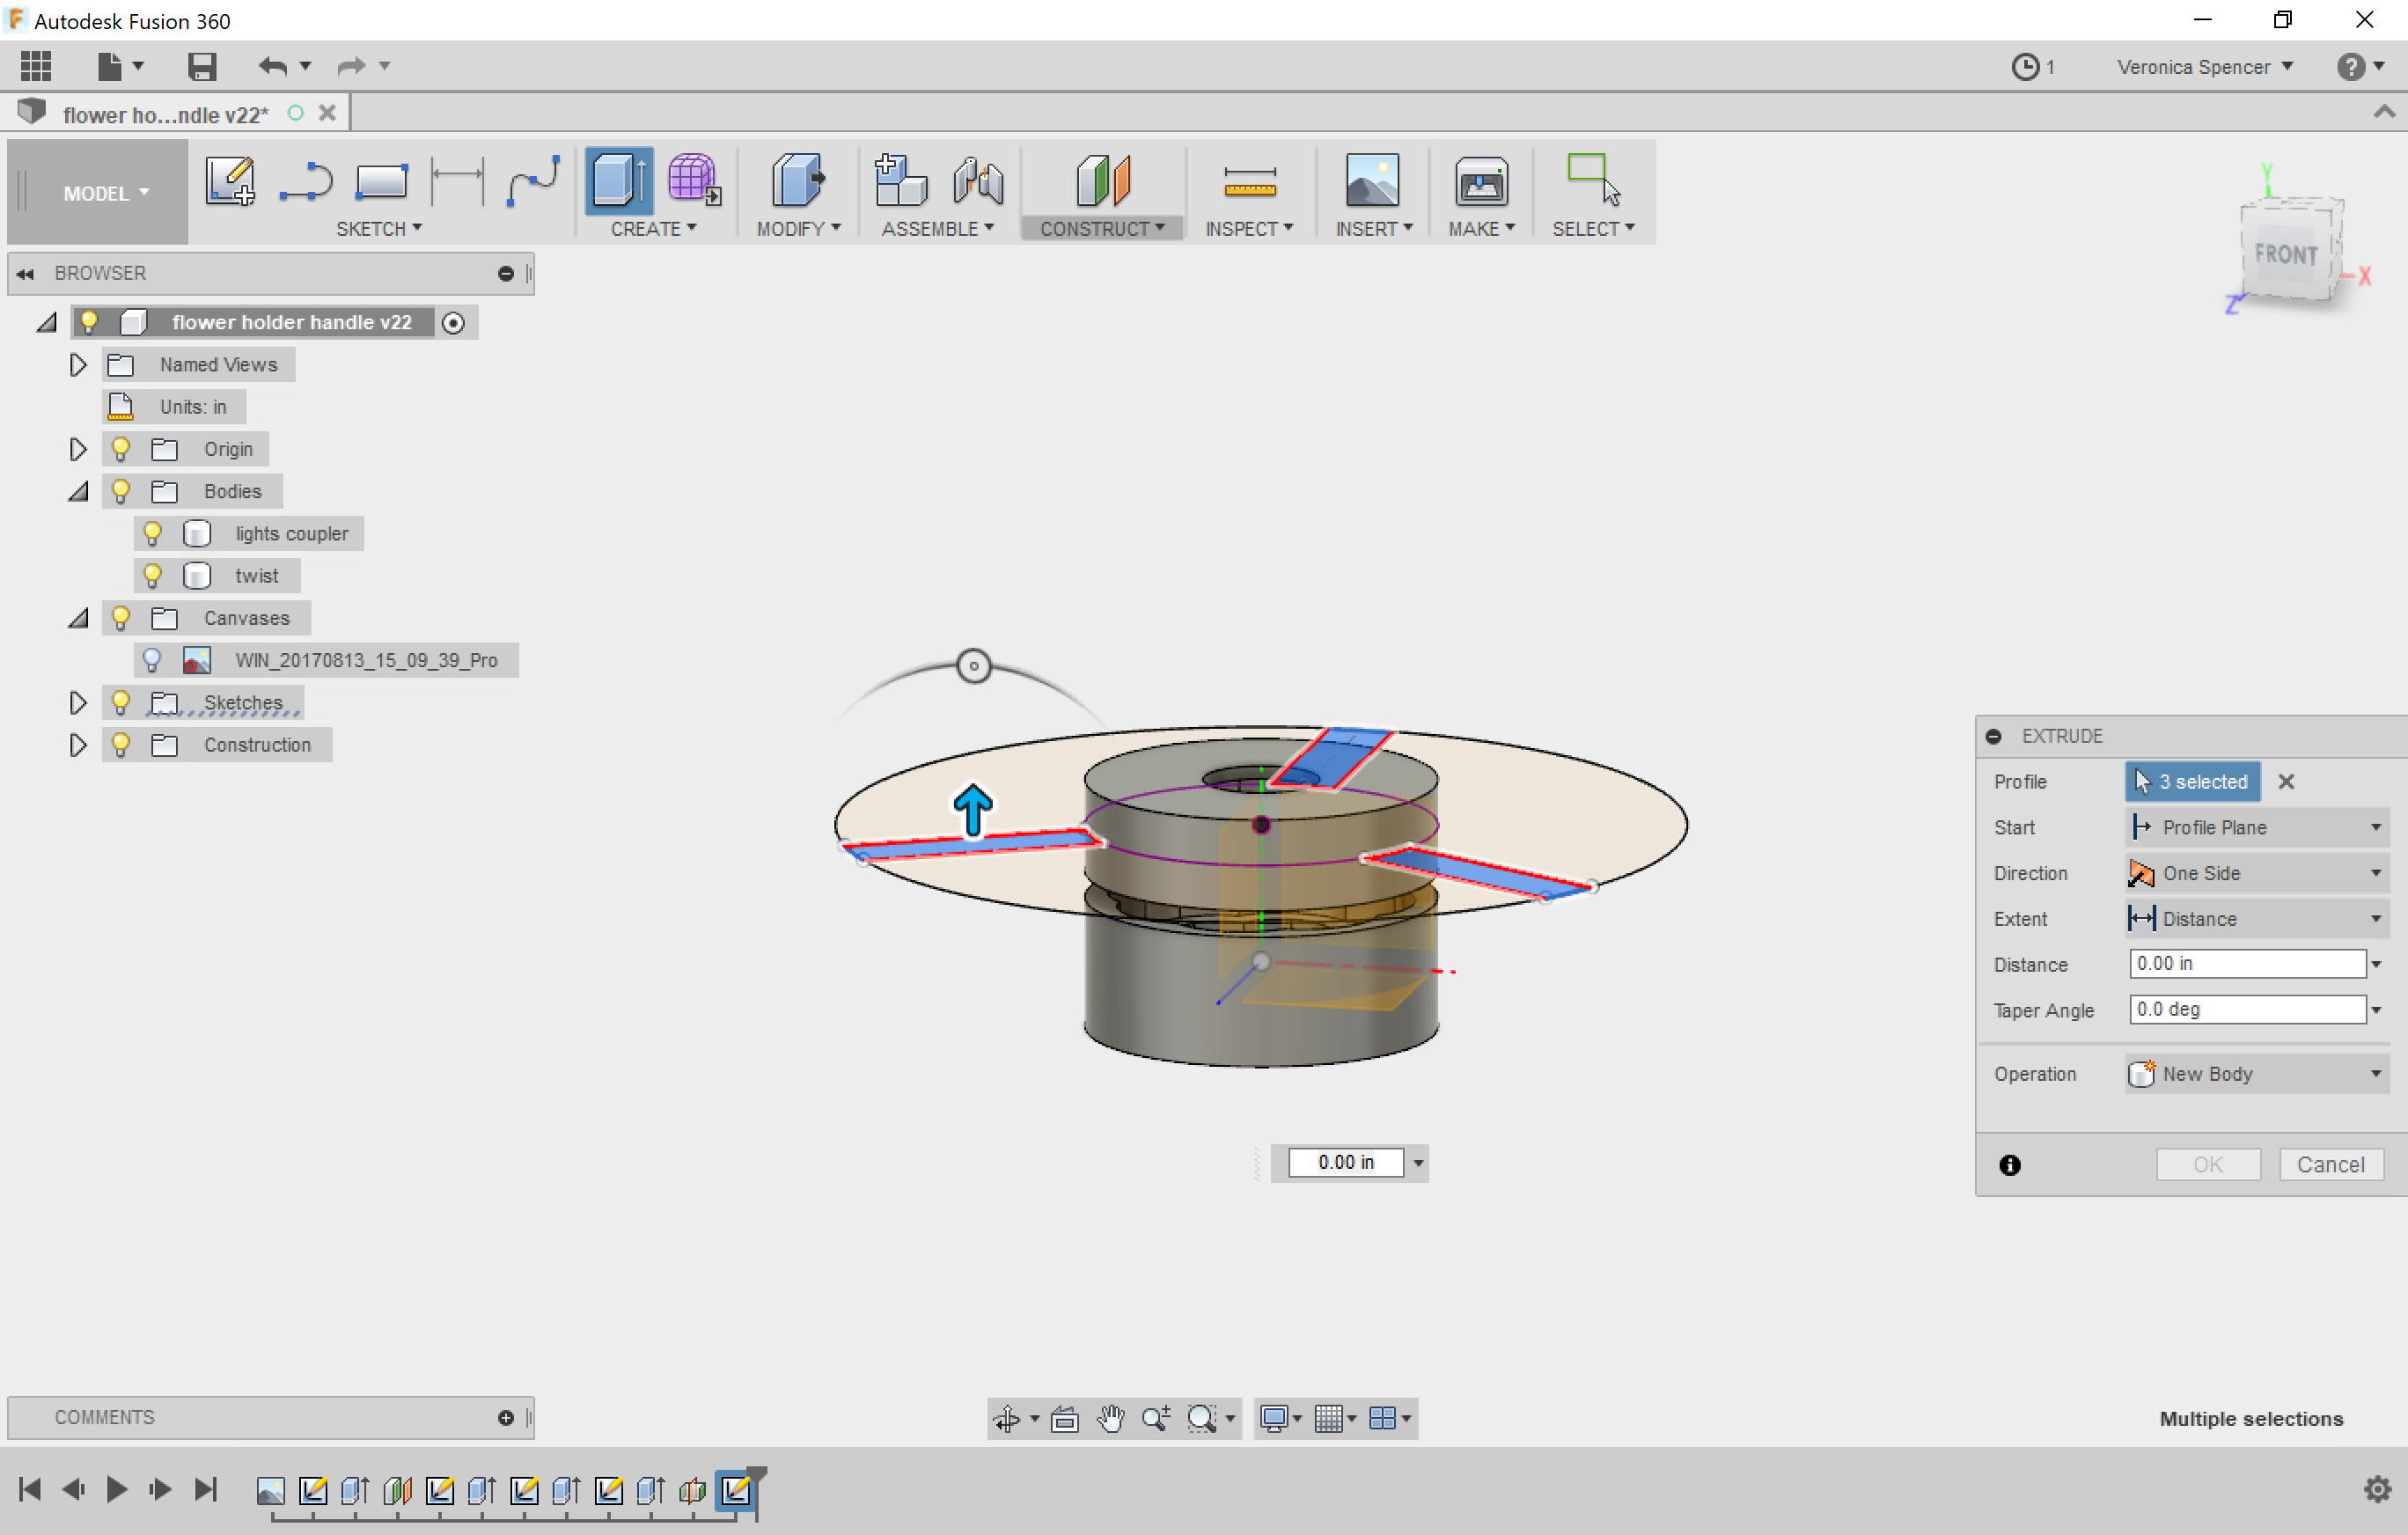Screen dimensions: 2408x1535
Task: Click the New Component icon
Action: [900, 181]
